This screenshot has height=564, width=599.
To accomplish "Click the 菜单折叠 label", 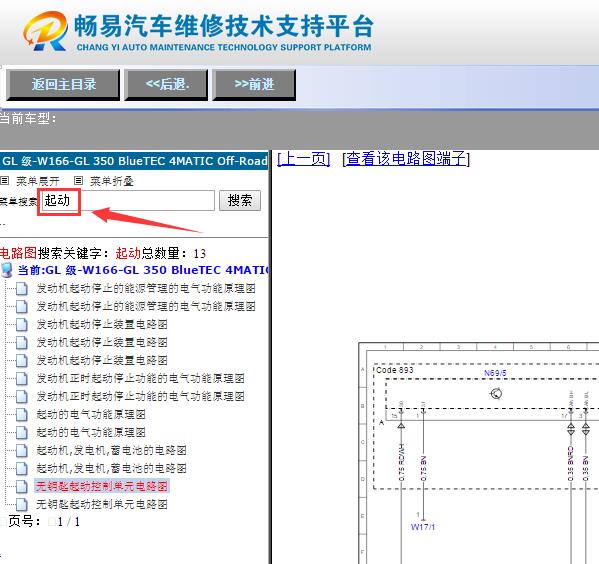I will 112,181.
